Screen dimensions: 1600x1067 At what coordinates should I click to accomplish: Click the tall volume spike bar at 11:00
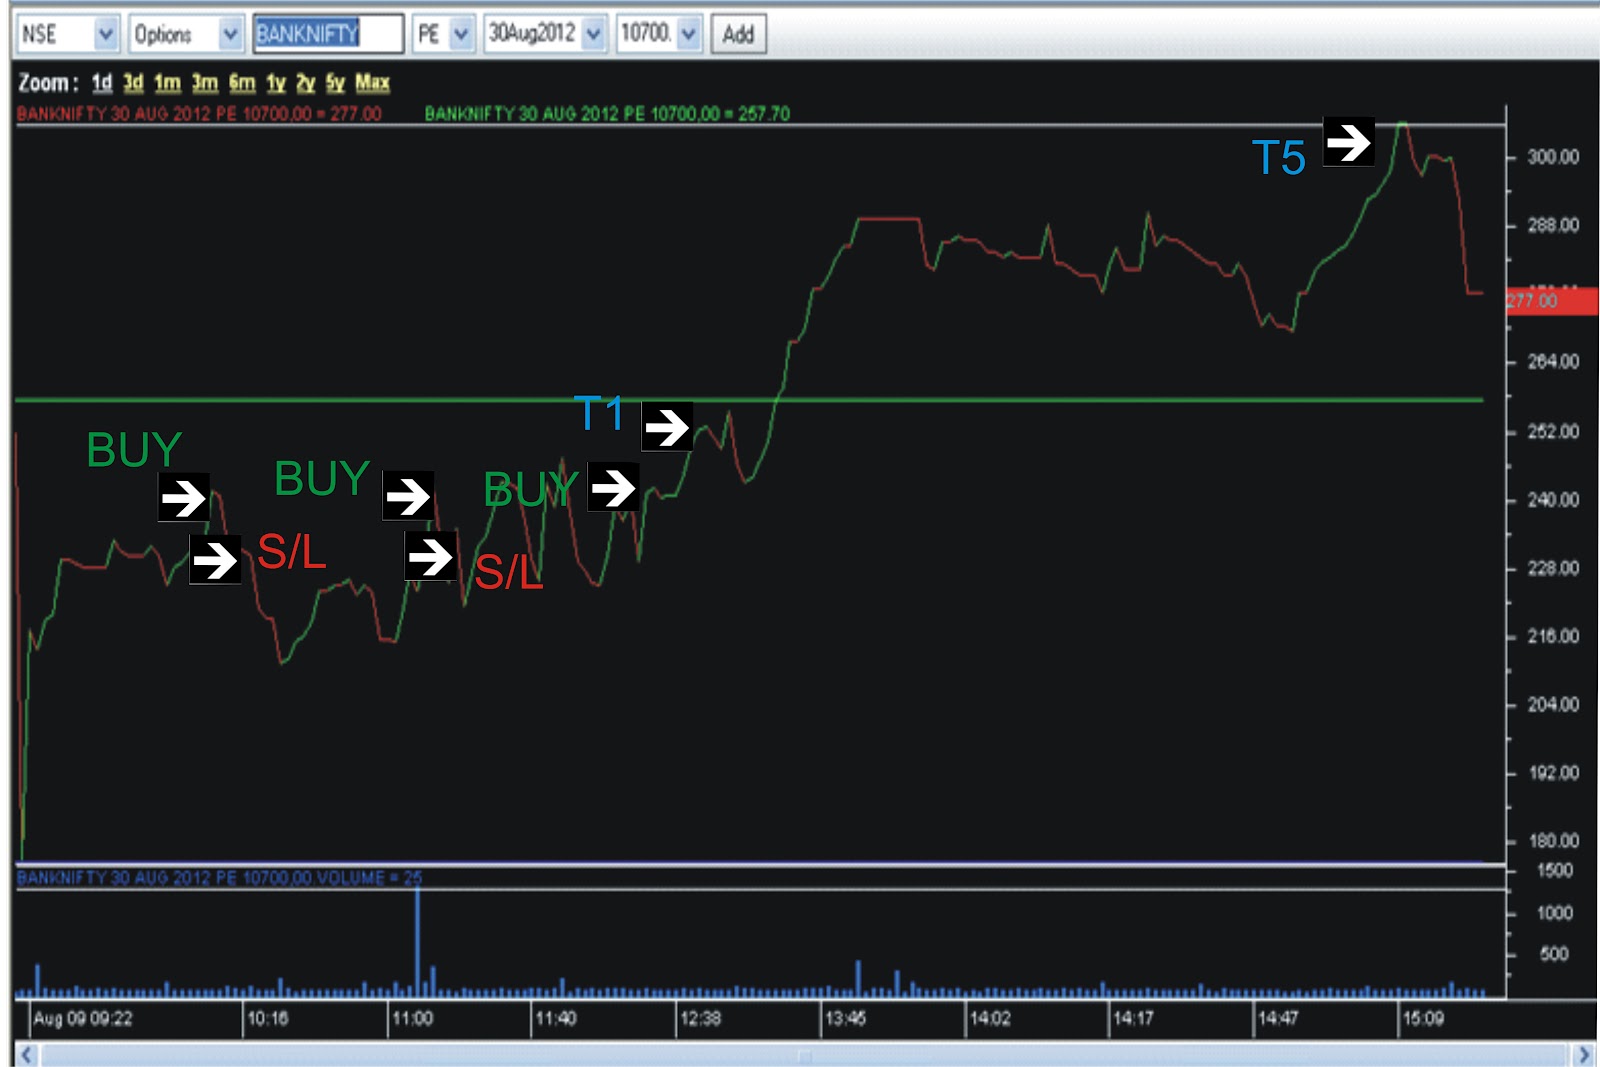tap(417, 943)
